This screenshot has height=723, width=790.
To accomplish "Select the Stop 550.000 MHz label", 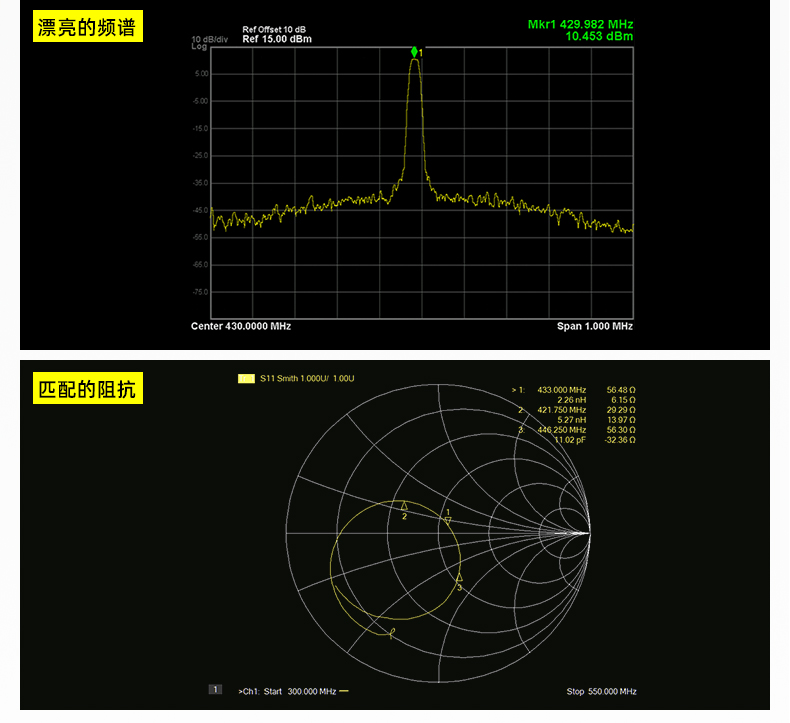I will click(x=602, y=691).
